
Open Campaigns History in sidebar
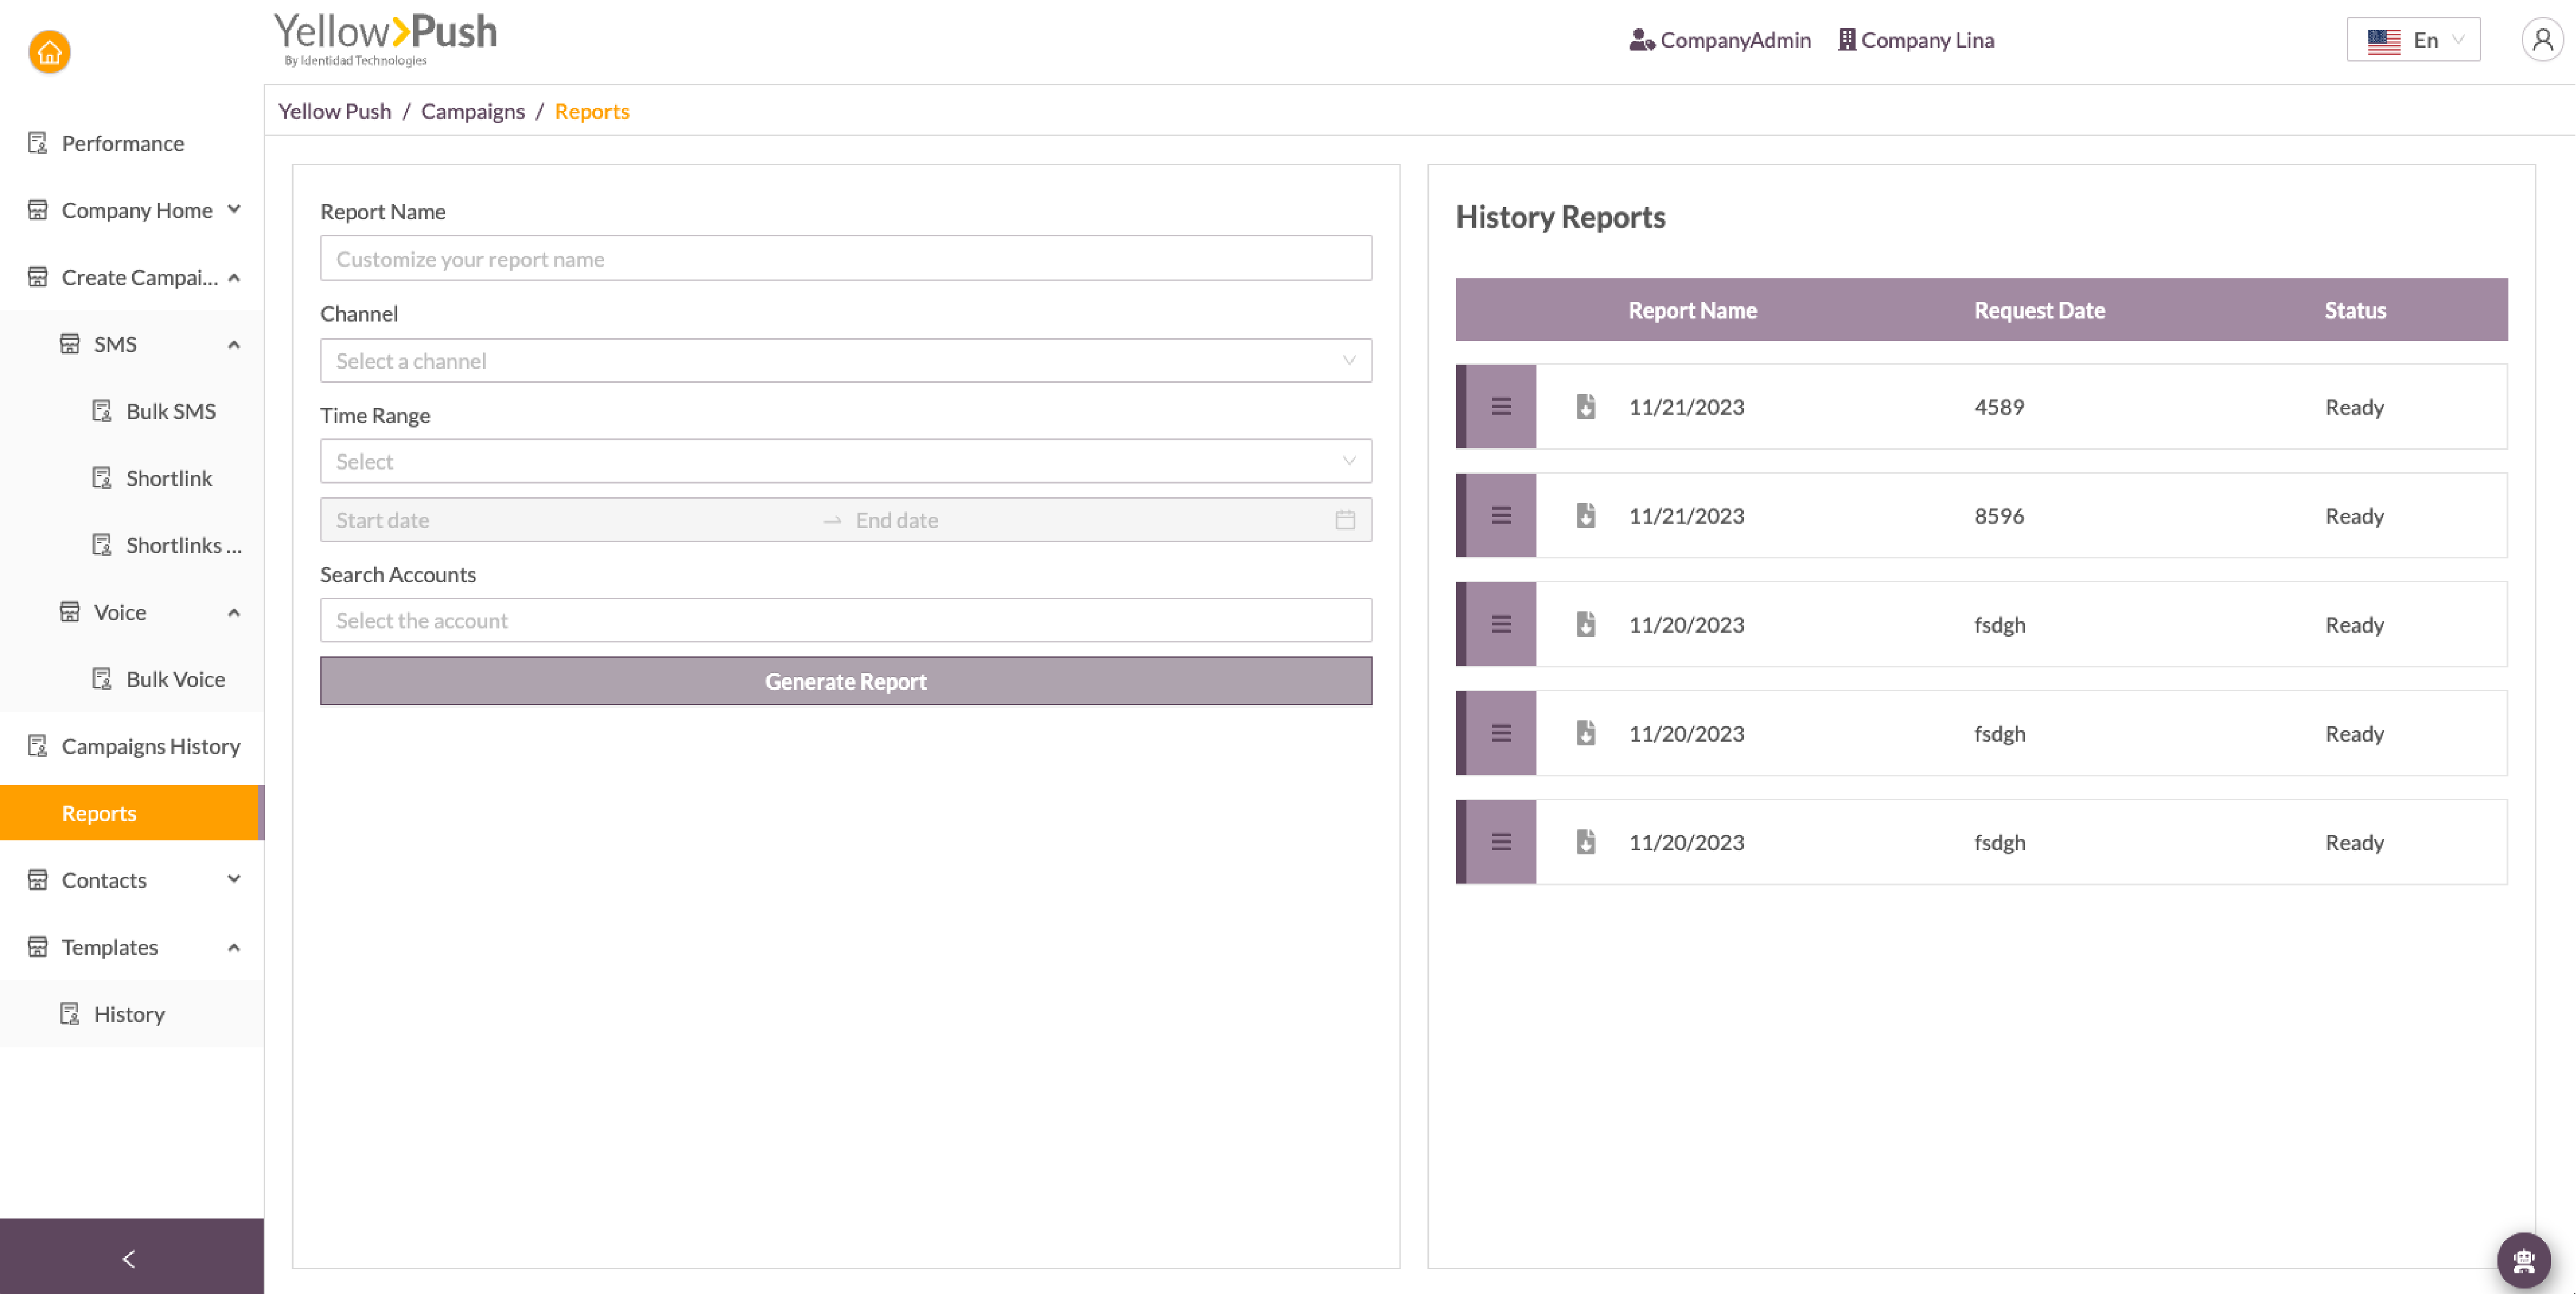pyautogui.click(x=150, y=746)
